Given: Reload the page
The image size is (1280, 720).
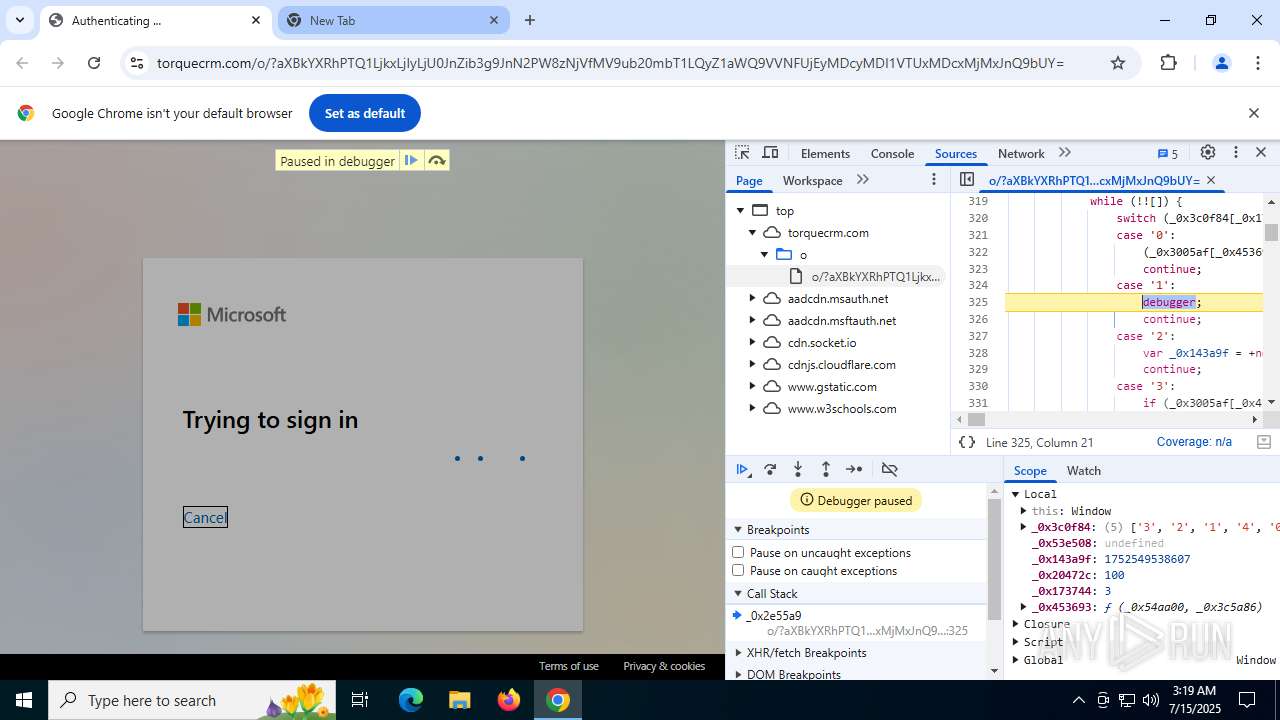Looking at the screenshot, I should pos(94,63).
